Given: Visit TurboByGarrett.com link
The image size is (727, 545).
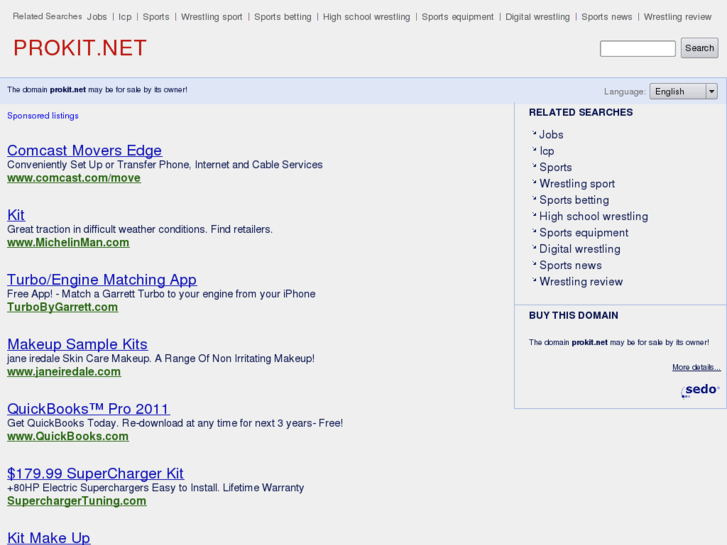Looking at the screenshot, I should [x=63, y=307].
